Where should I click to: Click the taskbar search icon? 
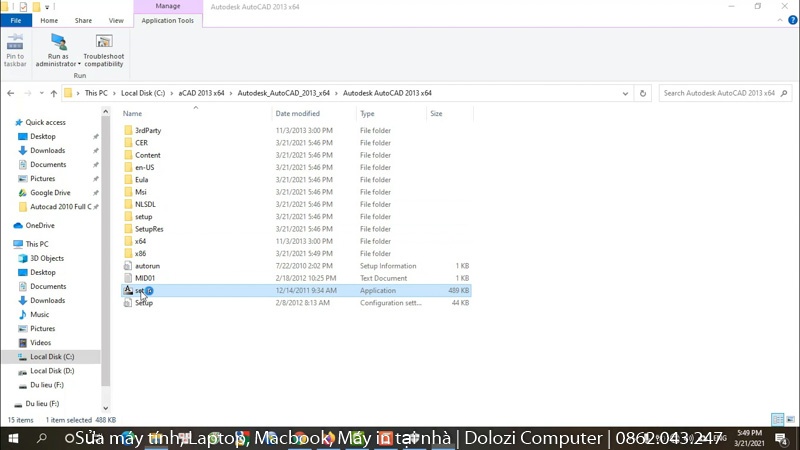pos(42,438)
